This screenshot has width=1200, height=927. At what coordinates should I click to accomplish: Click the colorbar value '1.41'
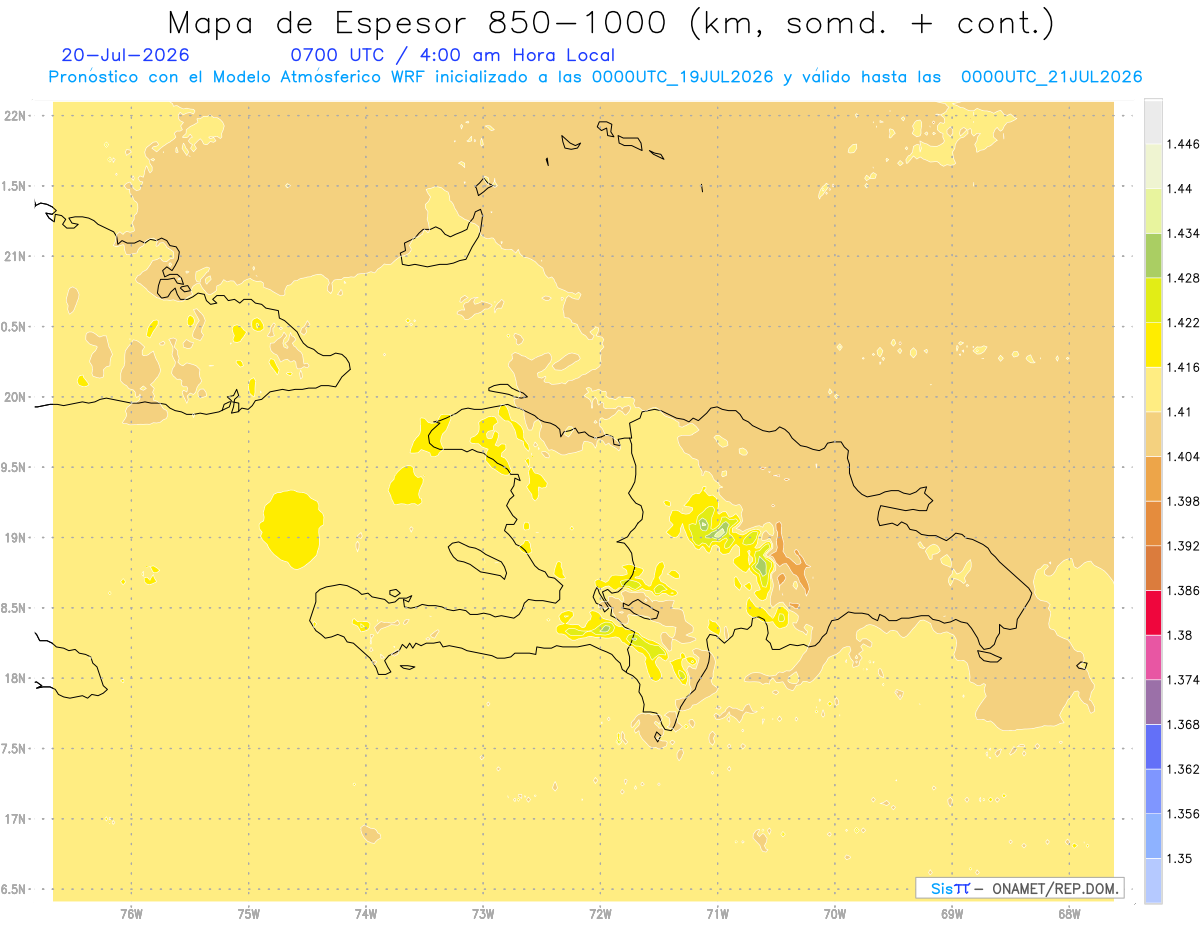click(x=1180, y=412)
